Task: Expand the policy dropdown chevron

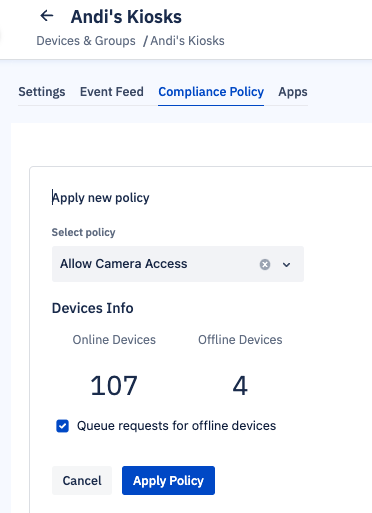Action: (286, 265)
